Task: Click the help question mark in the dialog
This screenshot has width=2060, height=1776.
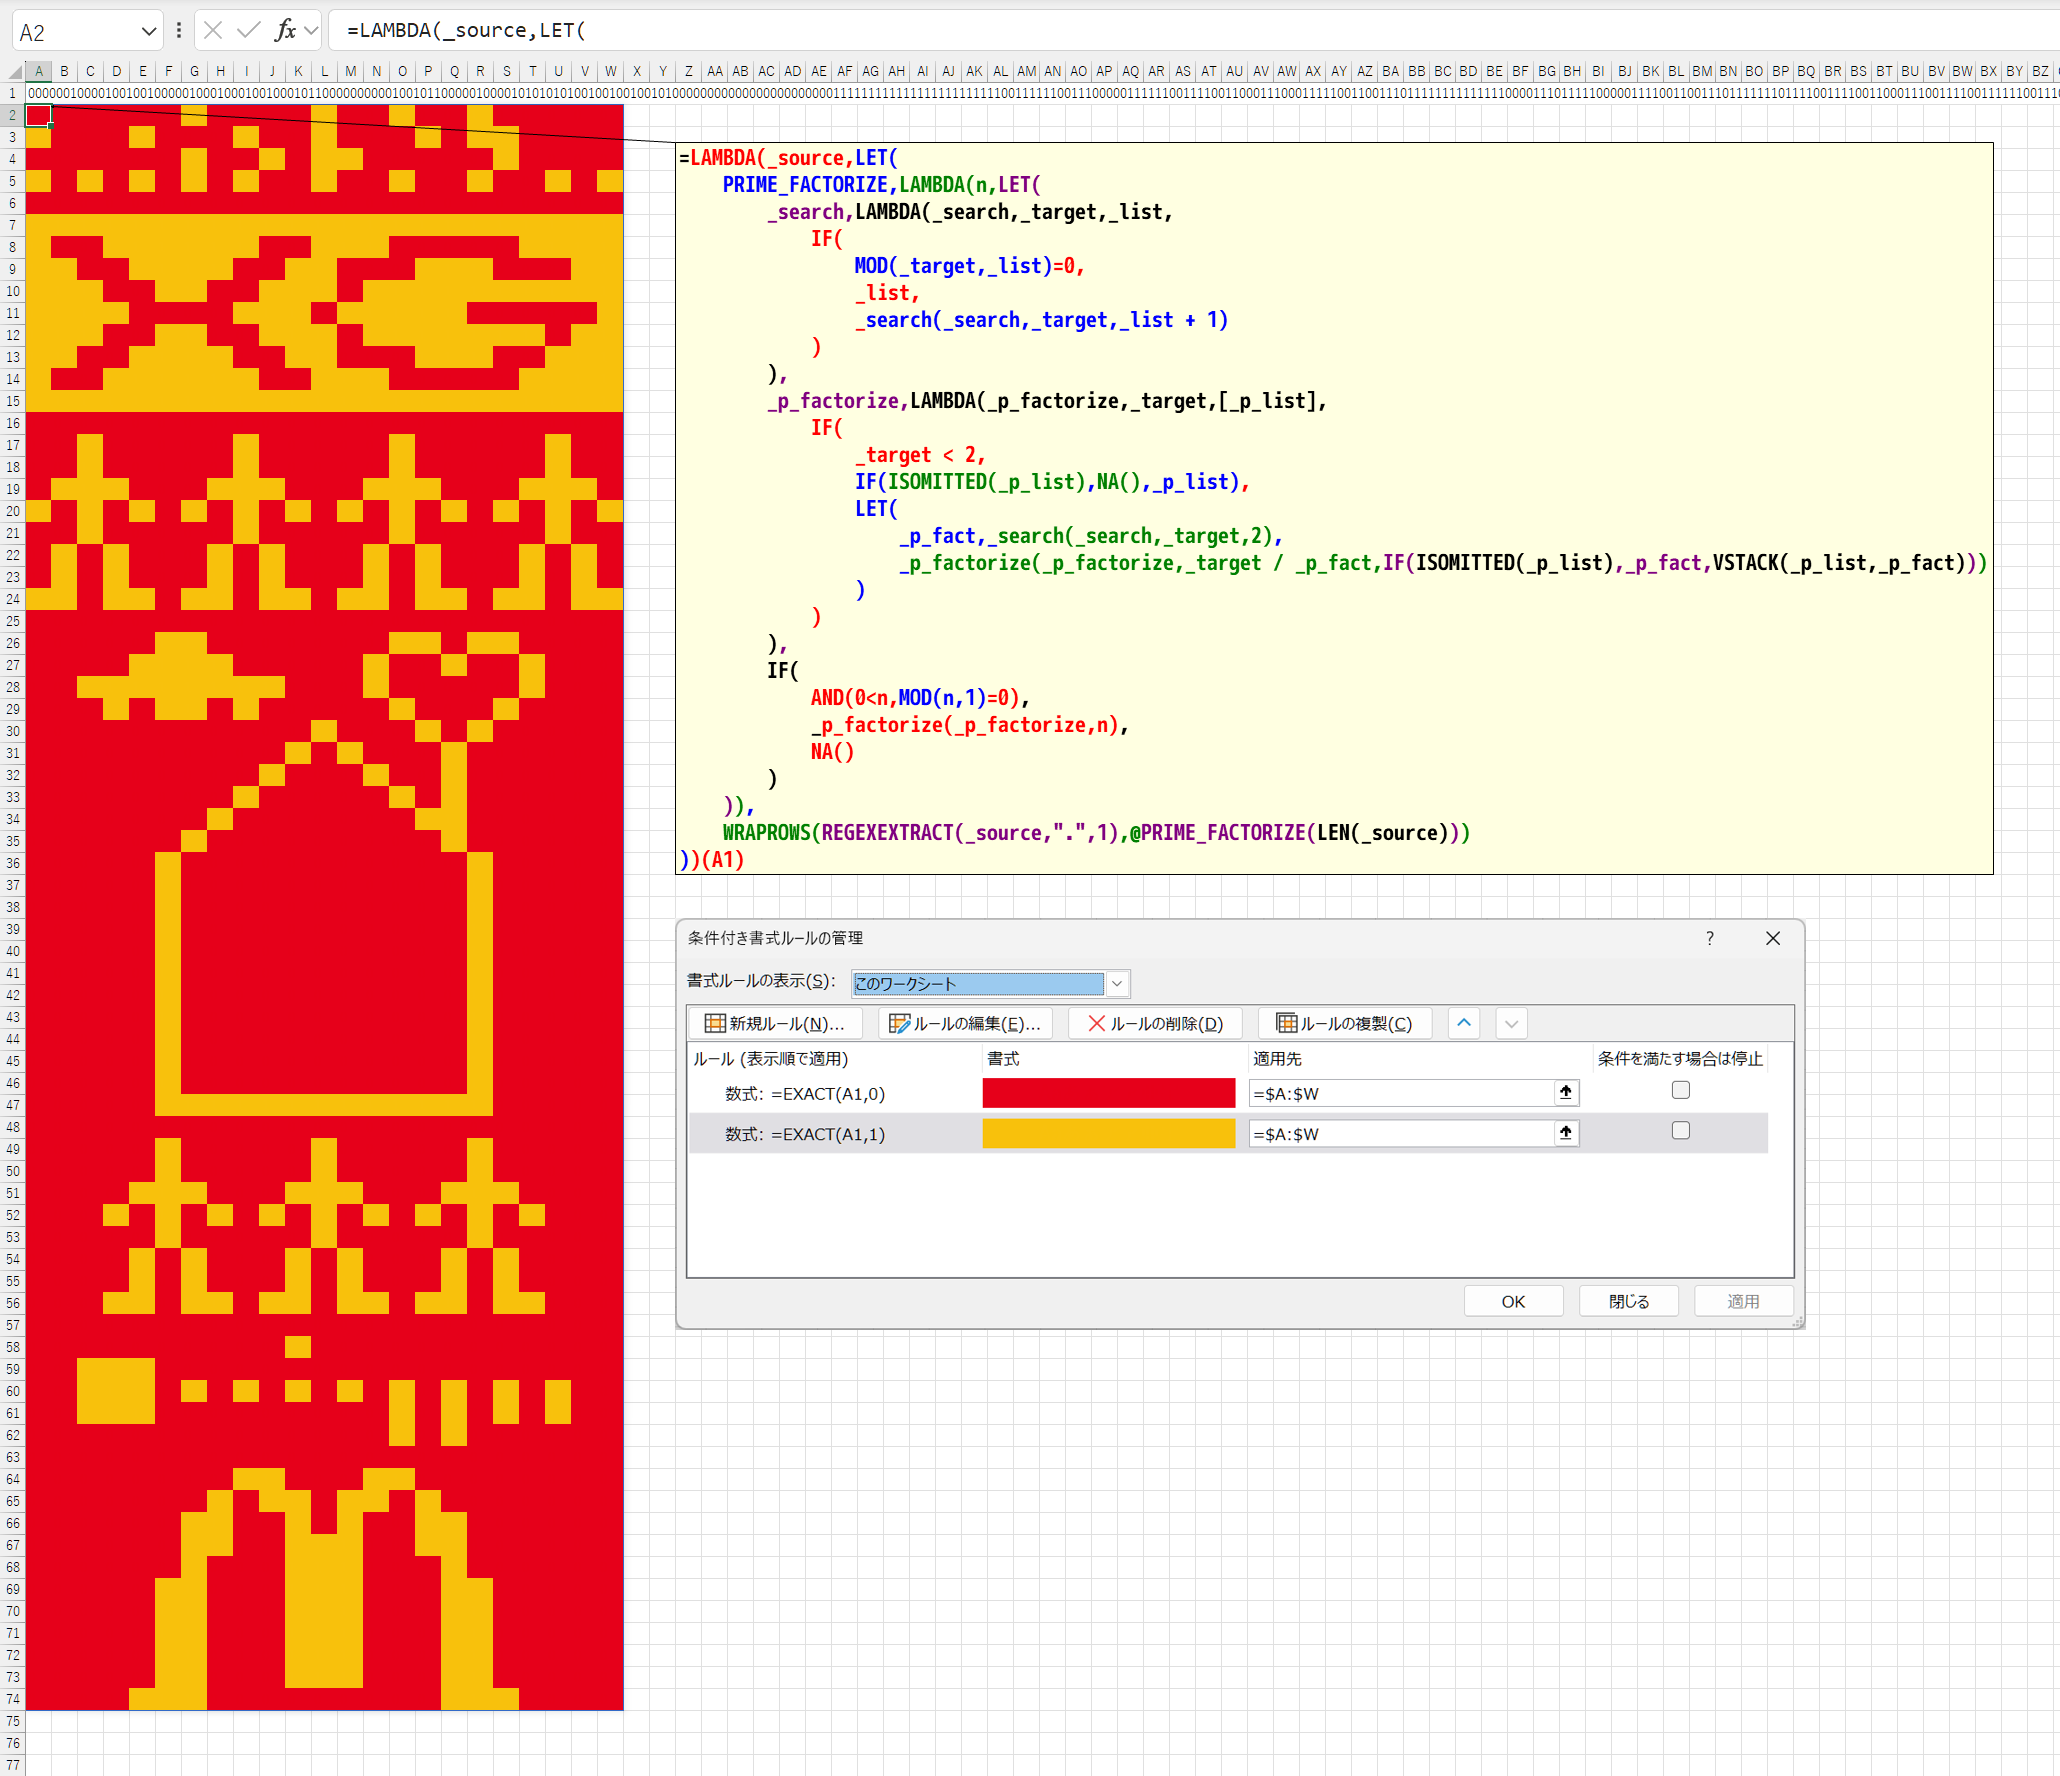Action: 1710,938
